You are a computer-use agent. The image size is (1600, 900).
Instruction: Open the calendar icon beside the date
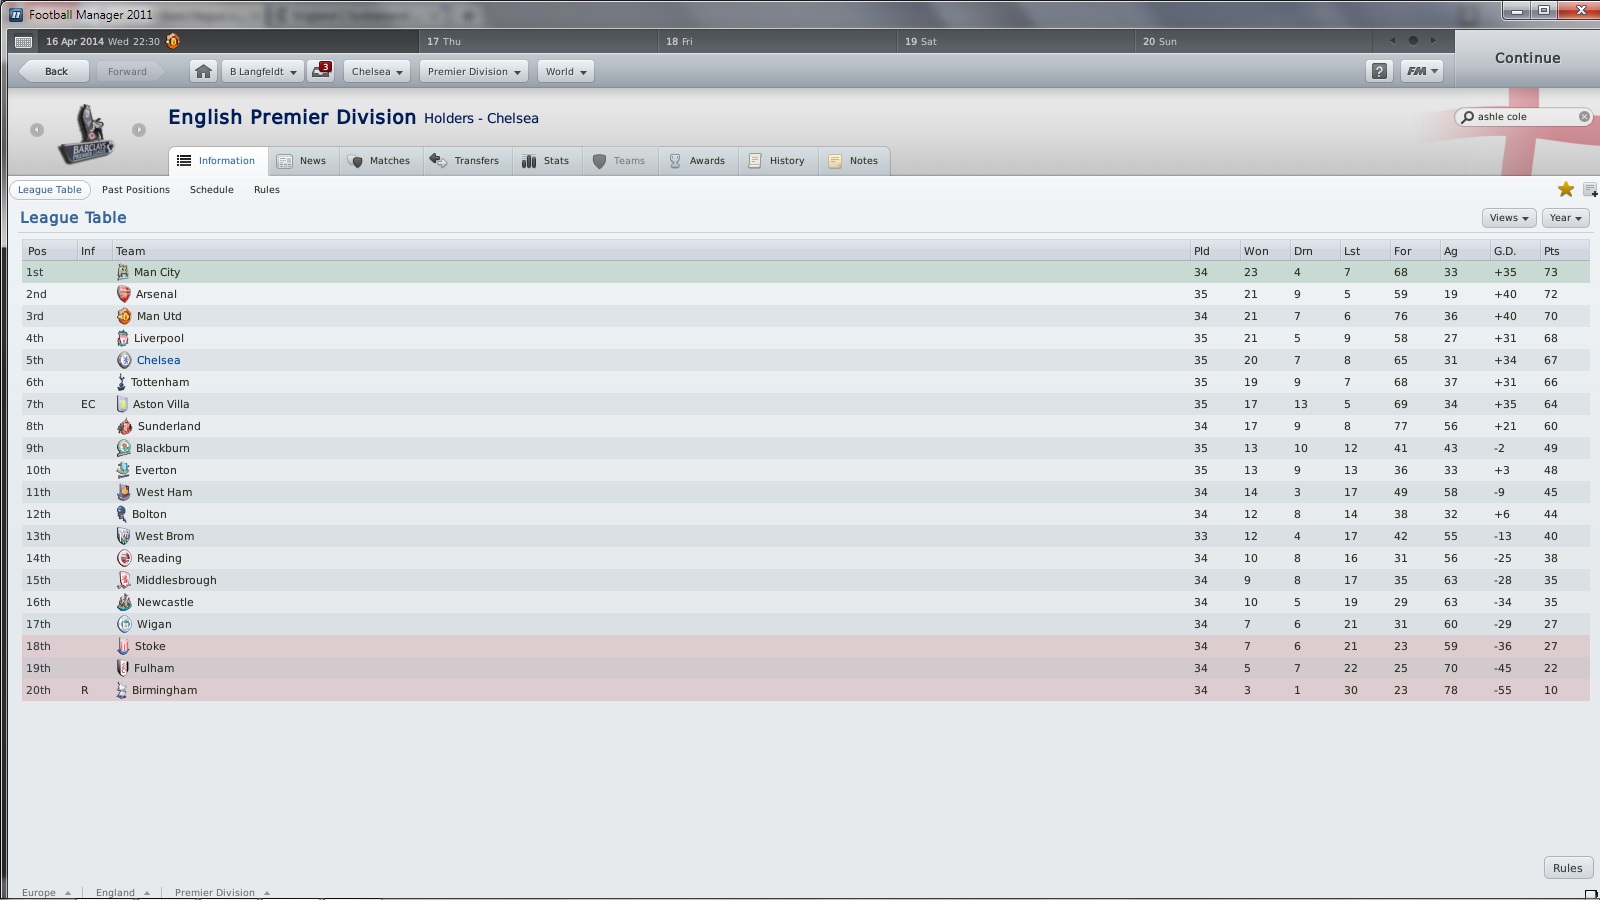(x=24, y=41)
